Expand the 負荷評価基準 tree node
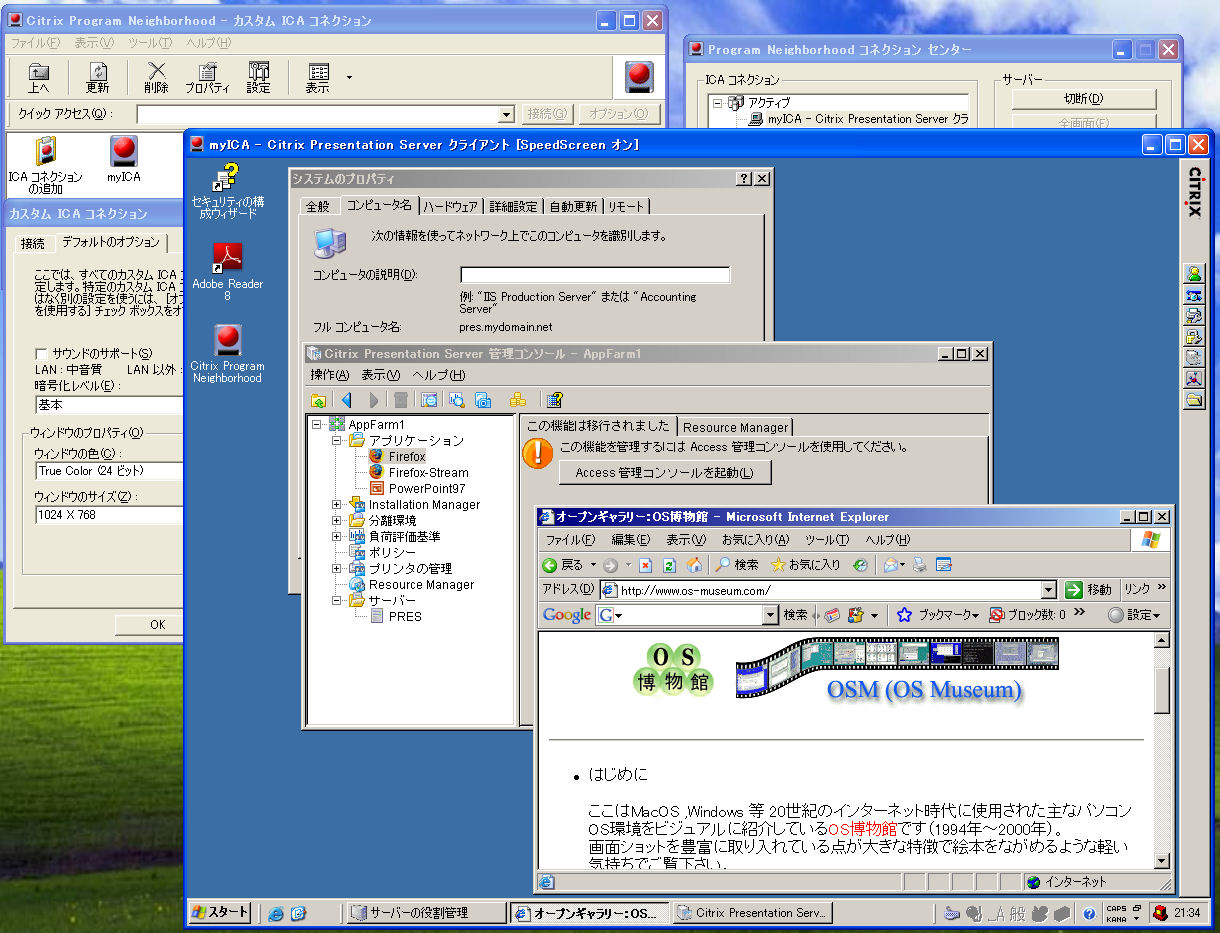This screenshot has height=933, width=1220. click(337, 537)
